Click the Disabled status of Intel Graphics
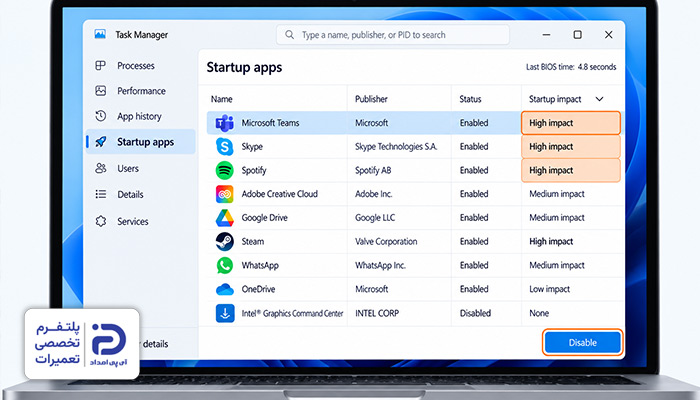 475,313
